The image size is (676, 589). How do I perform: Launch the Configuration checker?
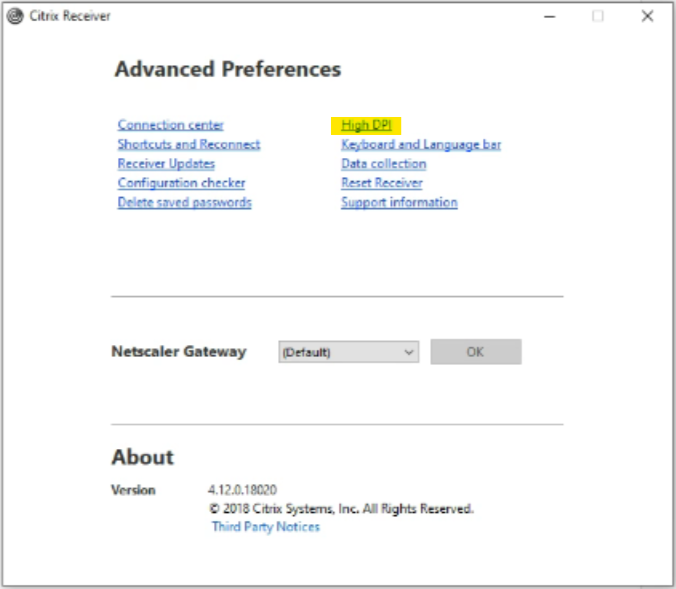181,183
